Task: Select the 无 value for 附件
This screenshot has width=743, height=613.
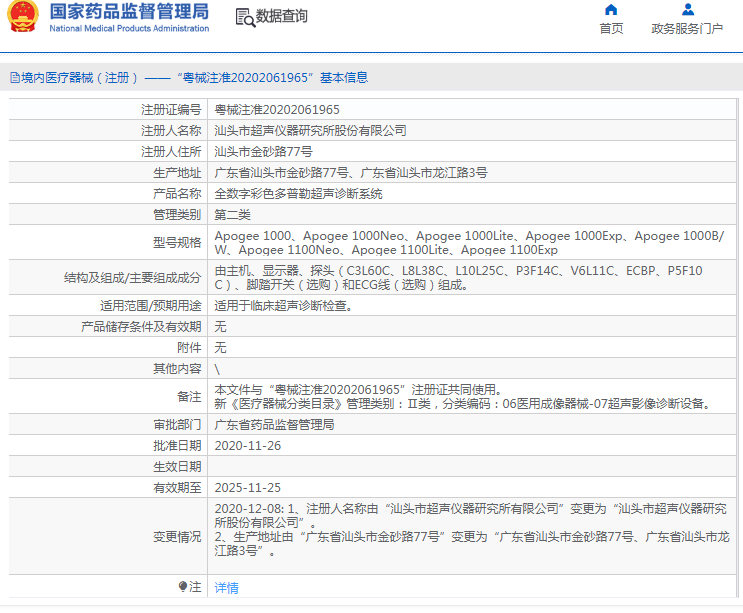Action: pyautogui.click(x=220, y=348)
